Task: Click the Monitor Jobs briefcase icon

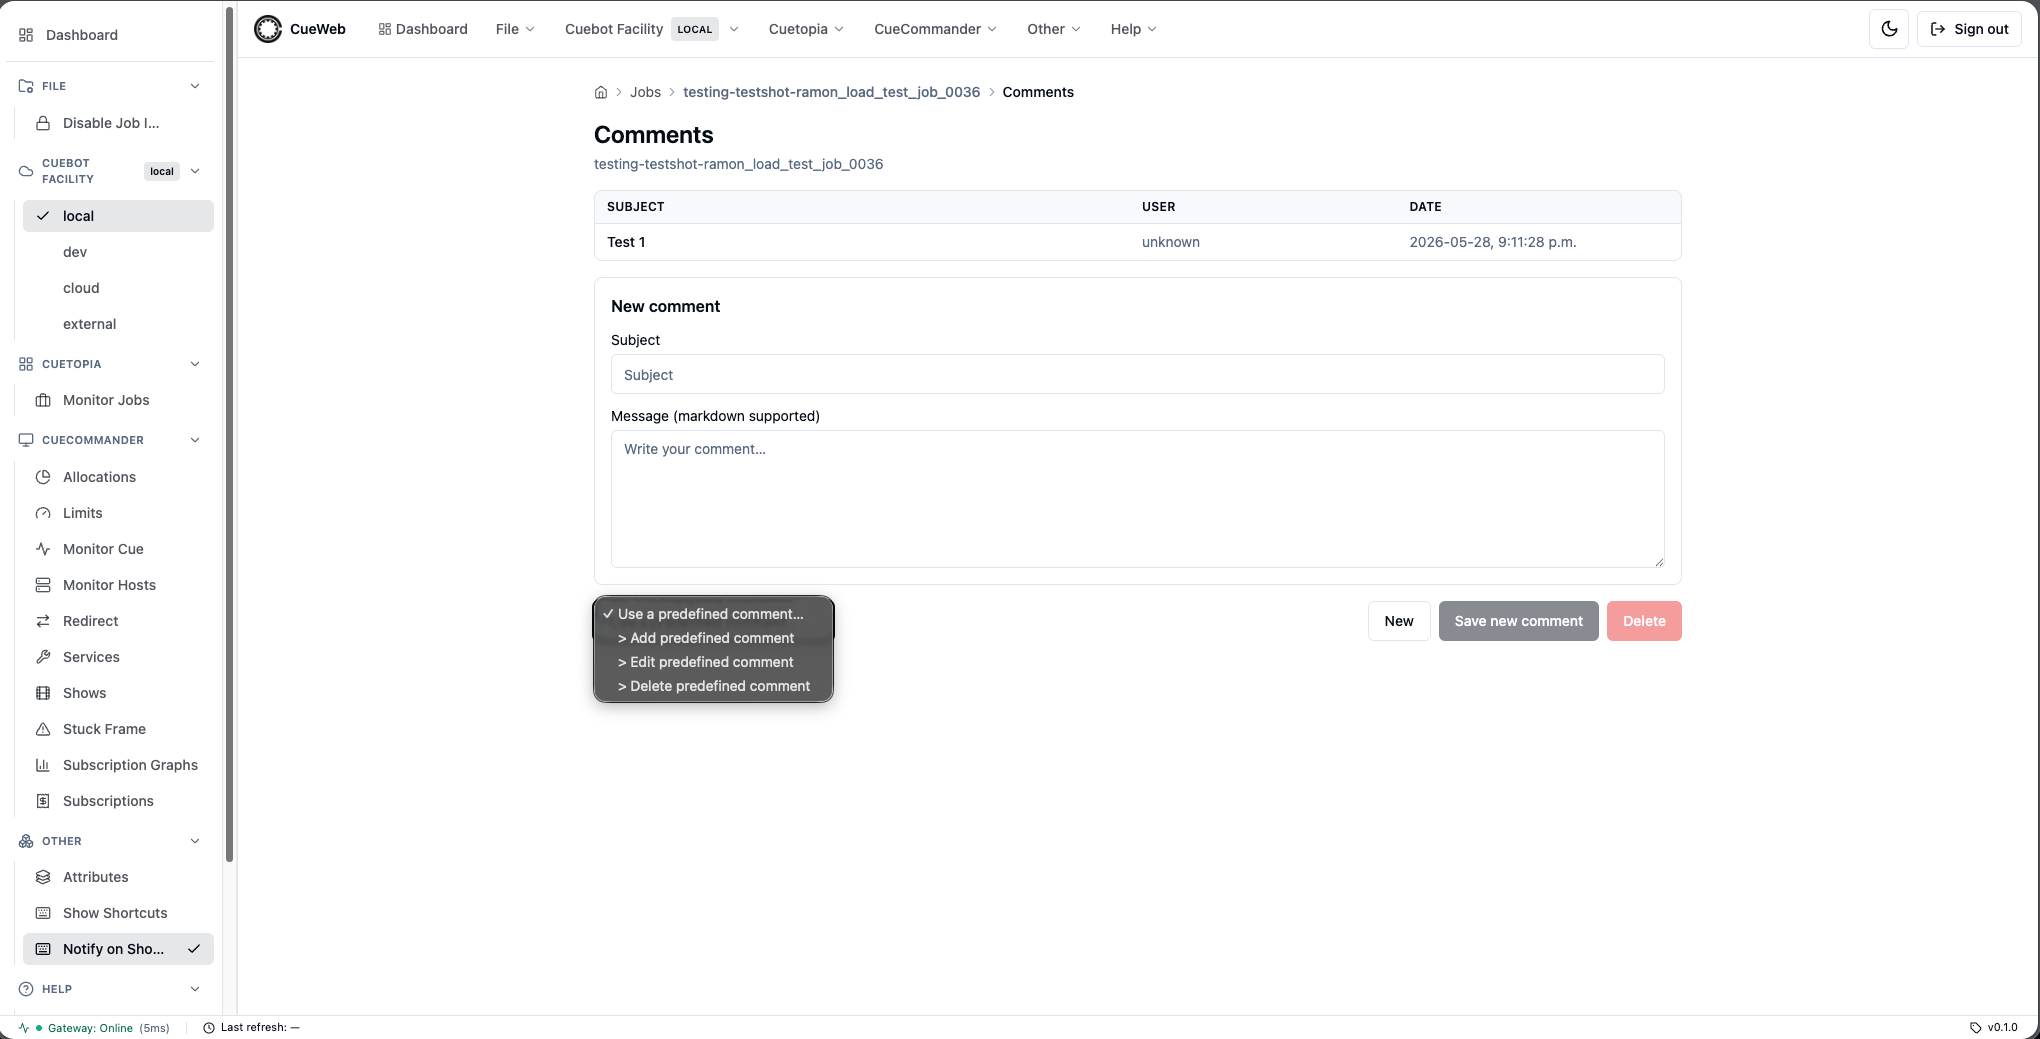Action: (43, 400)
